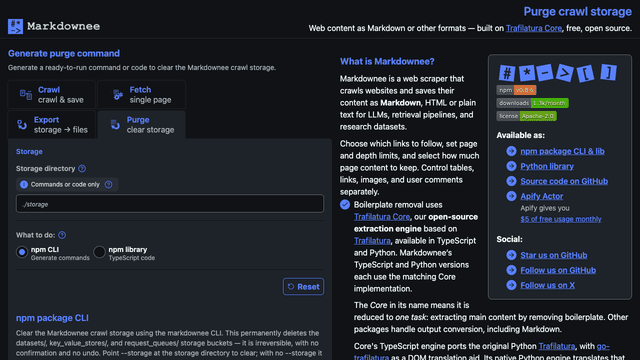Open the Apify Actor link
Viewport: 640px width, 360px height.
[542, 196]
